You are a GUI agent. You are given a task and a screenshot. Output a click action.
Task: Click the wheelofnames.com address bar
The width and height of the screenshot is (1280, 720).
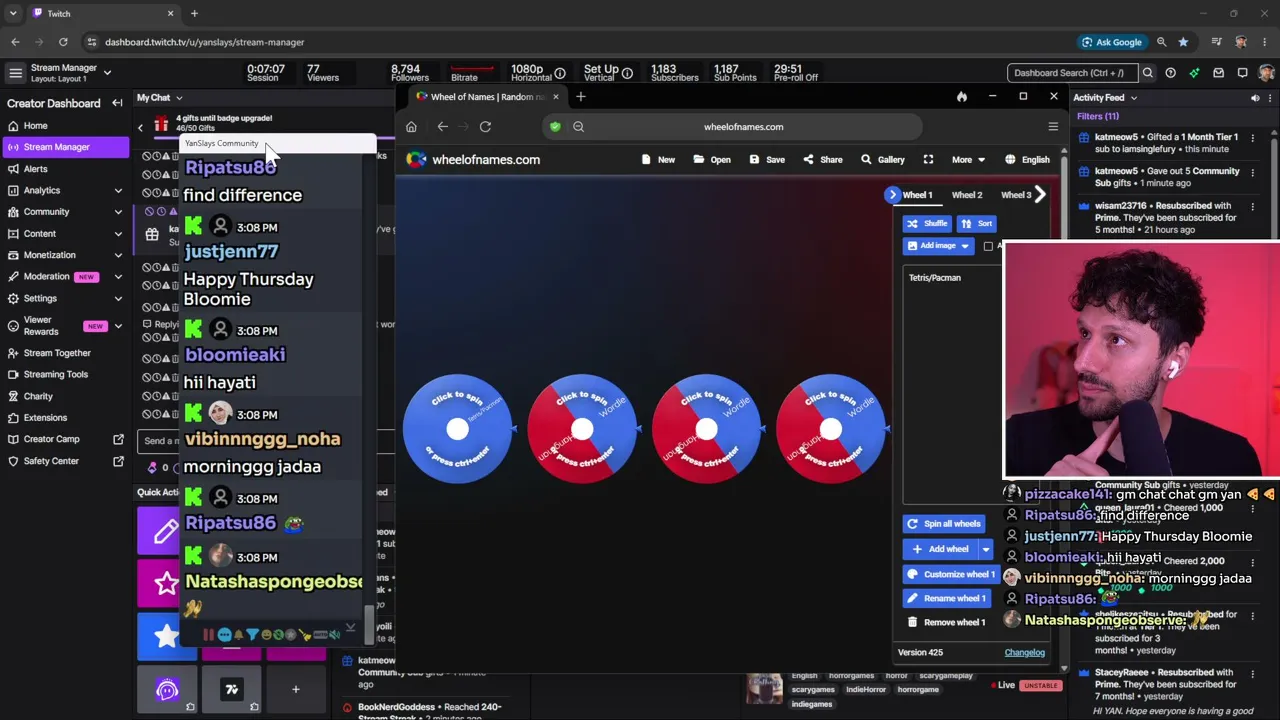click(x=743, y=127)
